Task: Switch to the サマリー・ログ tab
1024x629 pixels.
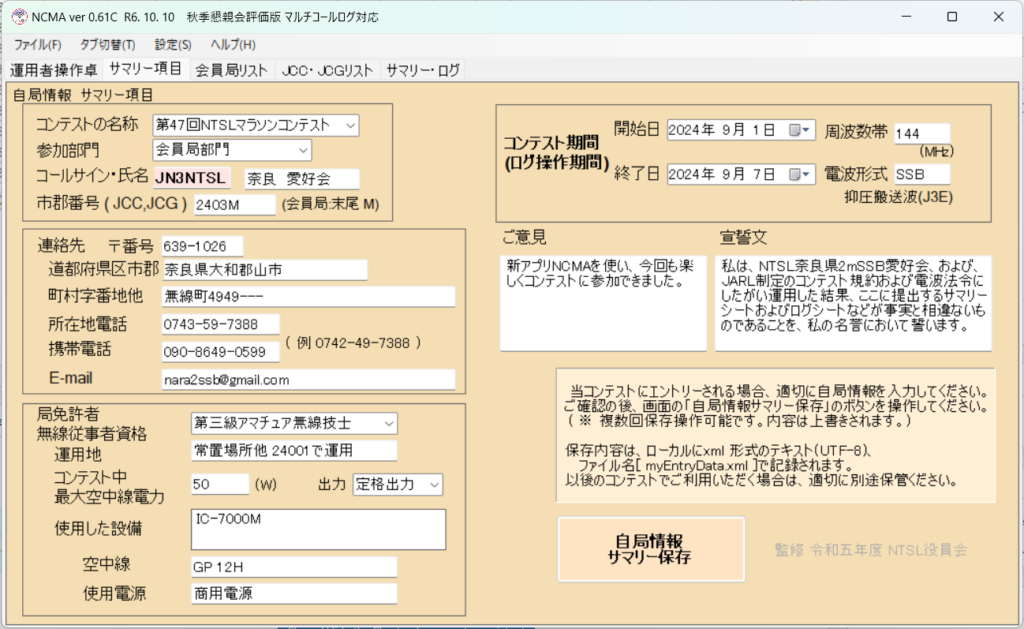Action: pyautogui.click(x=423, y=70)
